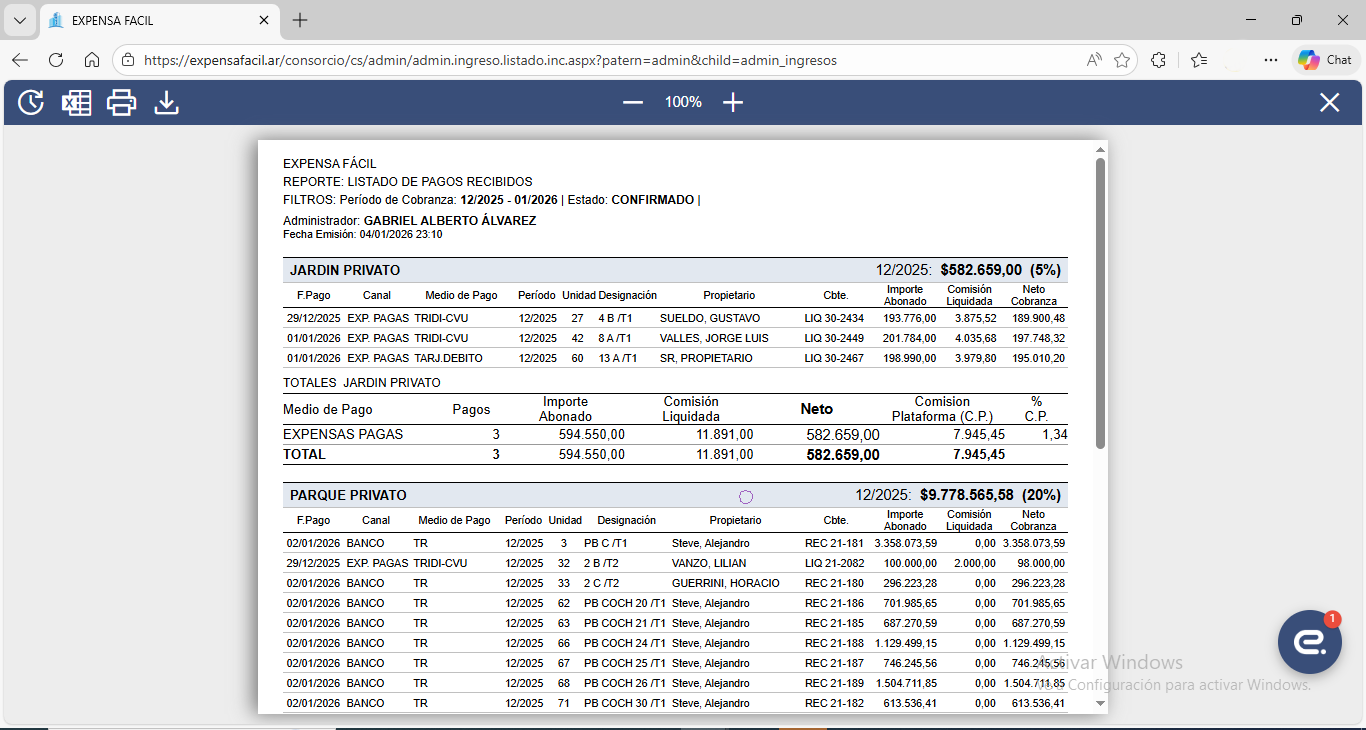Download the report file

[166, 102]
